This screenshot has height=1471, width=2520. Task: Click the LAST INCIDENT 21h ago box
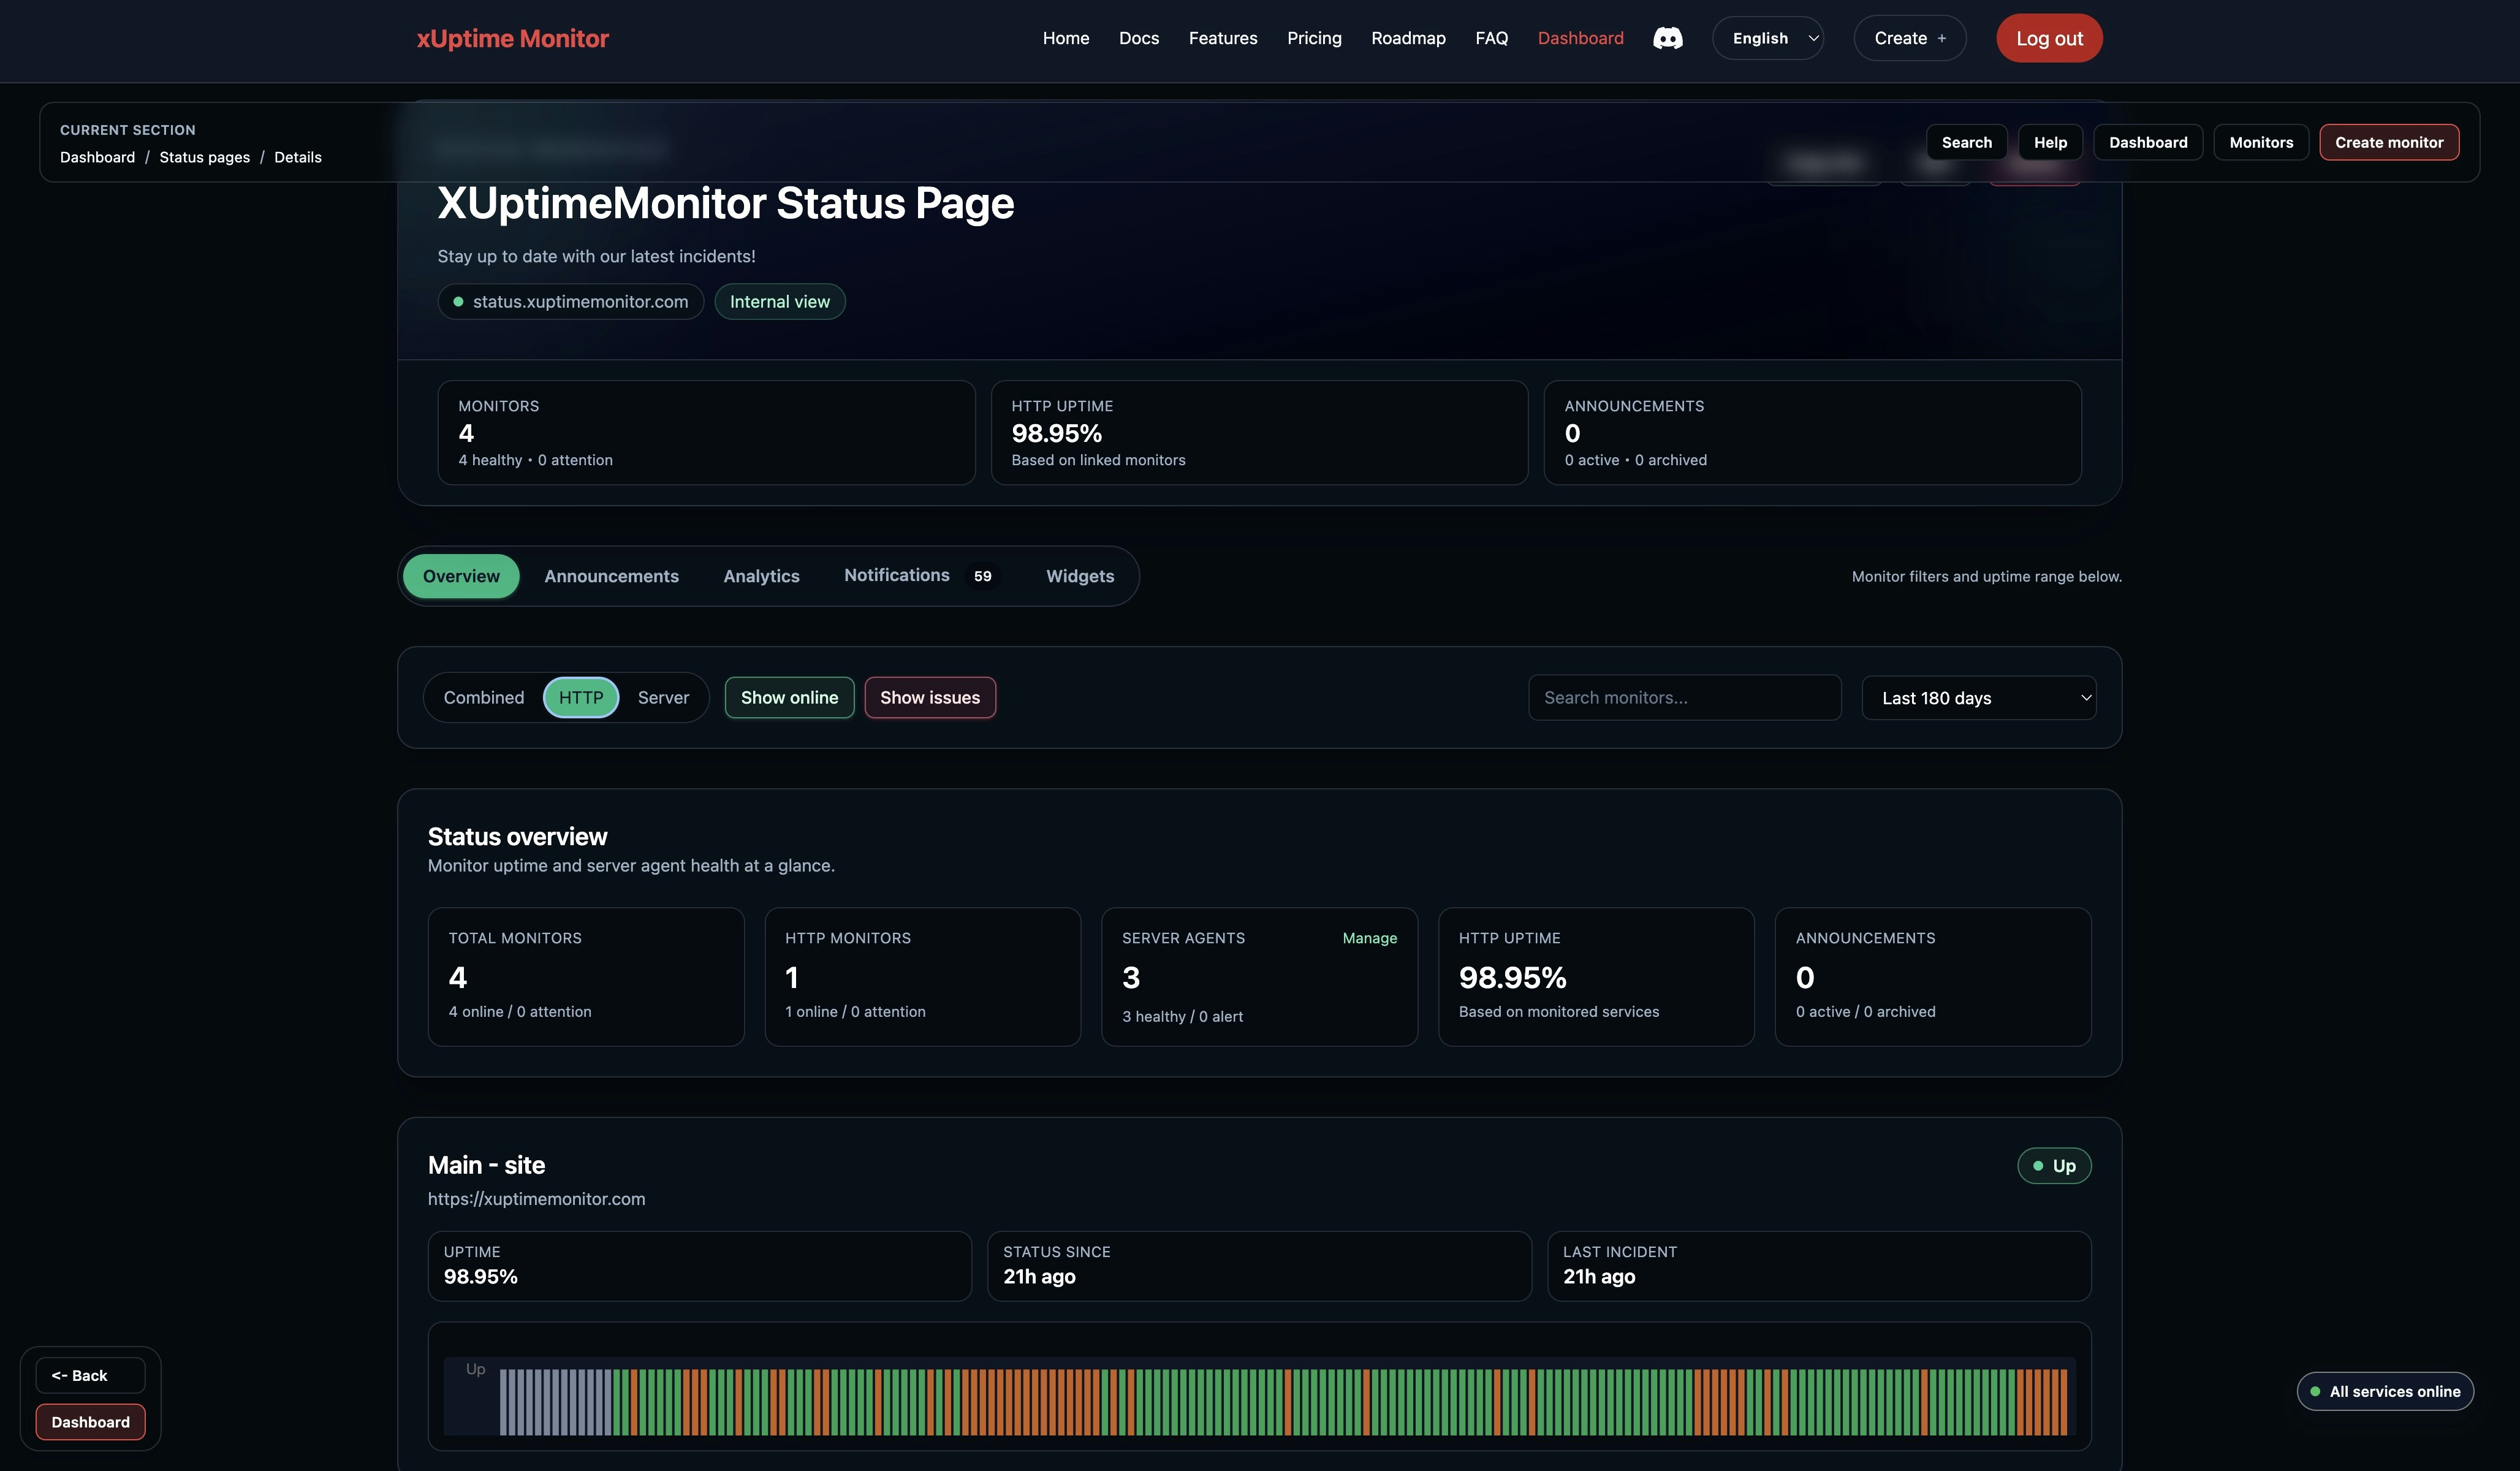1819,1266
